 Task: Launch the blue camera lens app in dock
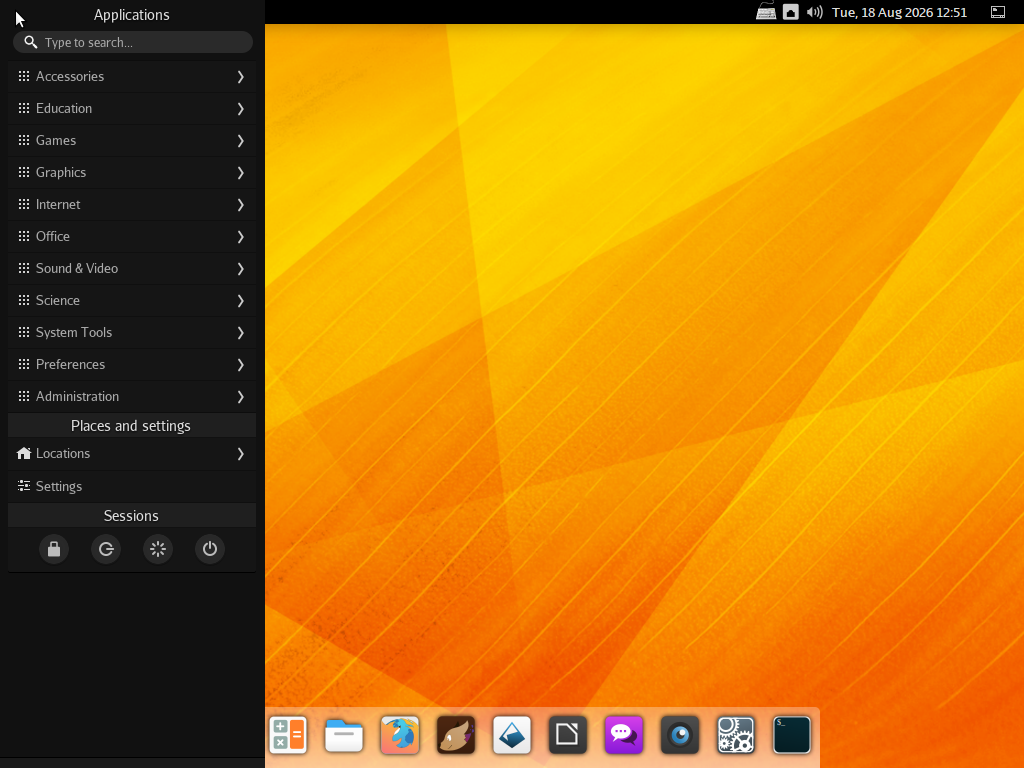[680, 735]
